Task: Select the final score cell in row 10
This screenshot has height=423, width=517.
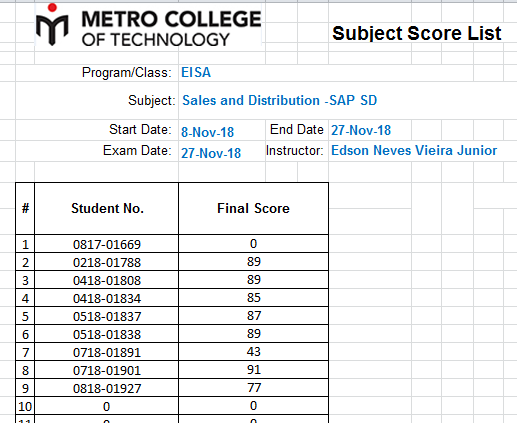Action: click(253, 406)
